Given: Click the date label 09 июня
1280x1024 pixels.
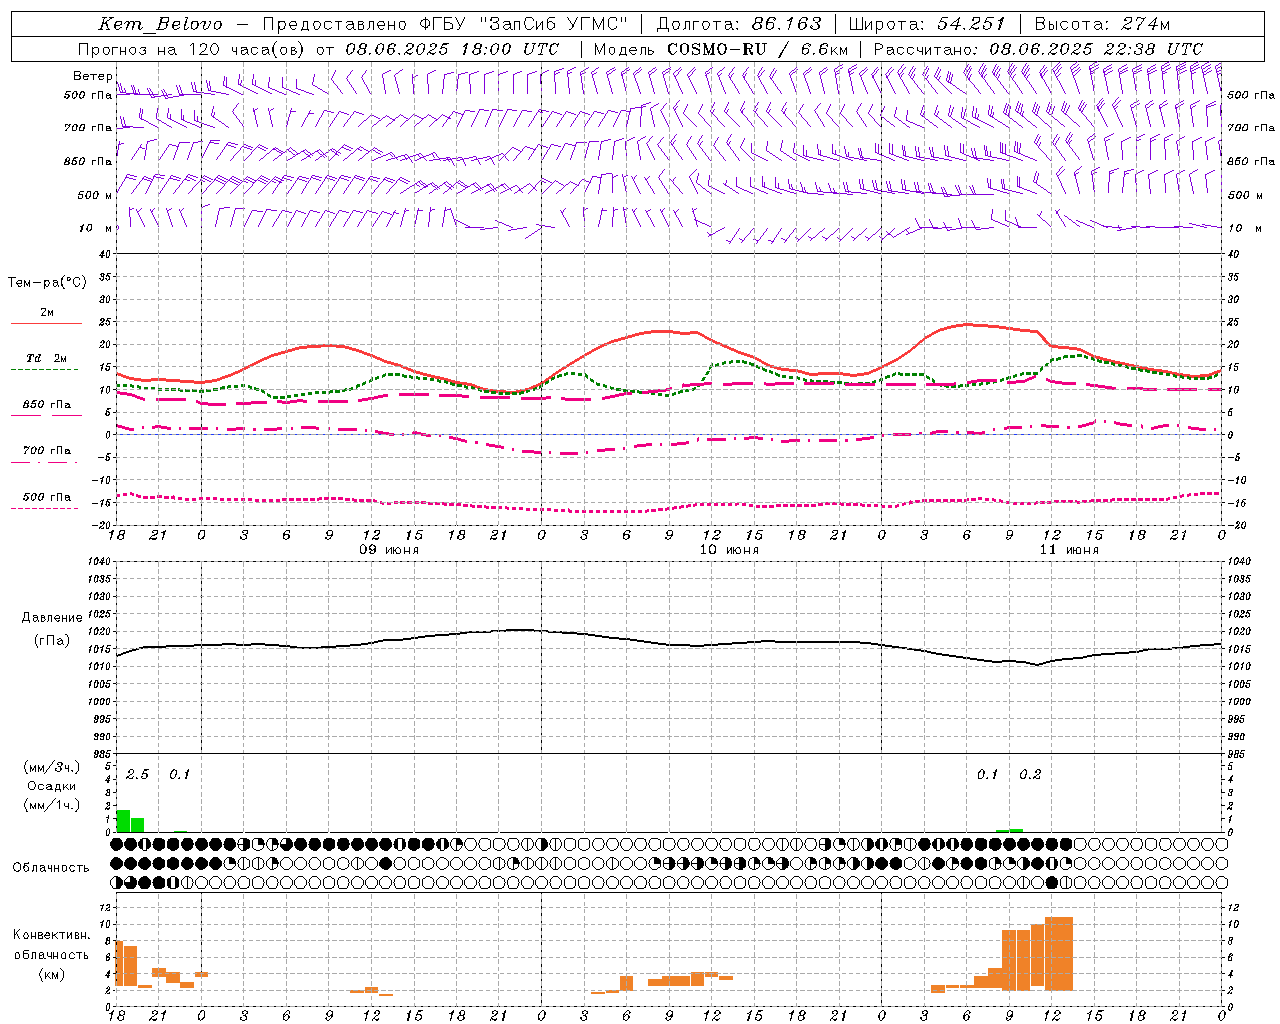Looking at the screenshot, I should click(x=389, y=550).
